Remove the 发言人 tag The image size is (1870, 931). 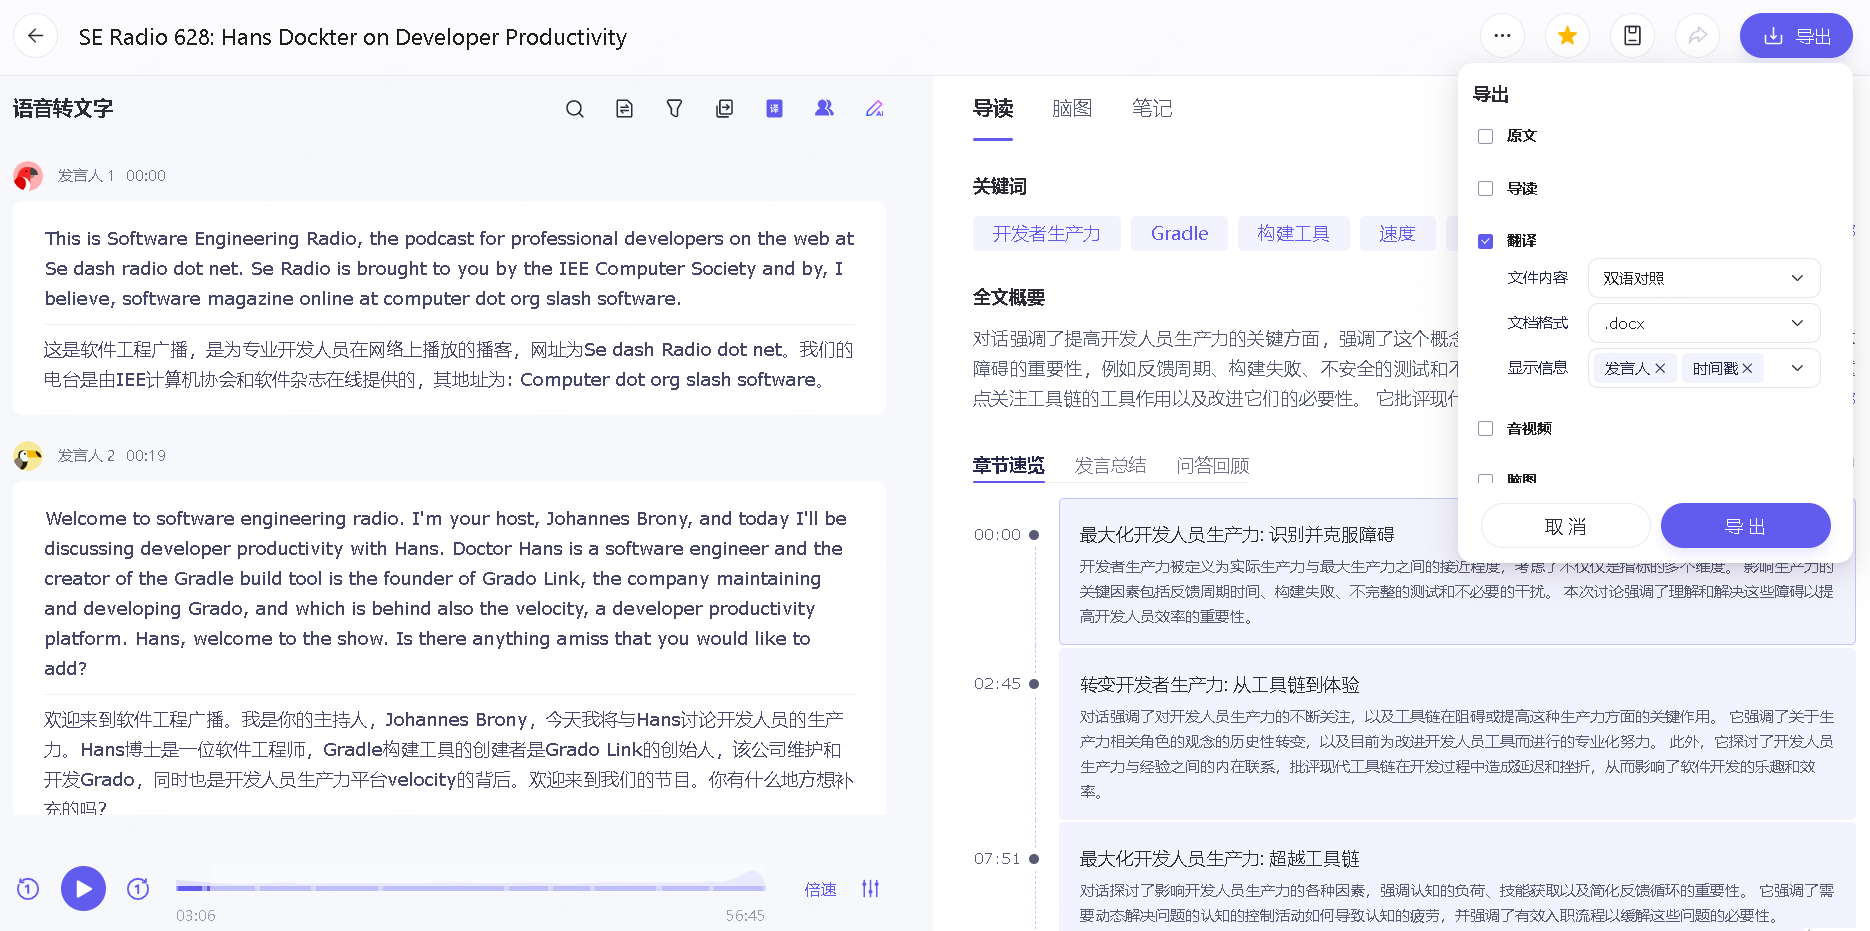[1660, 368]
